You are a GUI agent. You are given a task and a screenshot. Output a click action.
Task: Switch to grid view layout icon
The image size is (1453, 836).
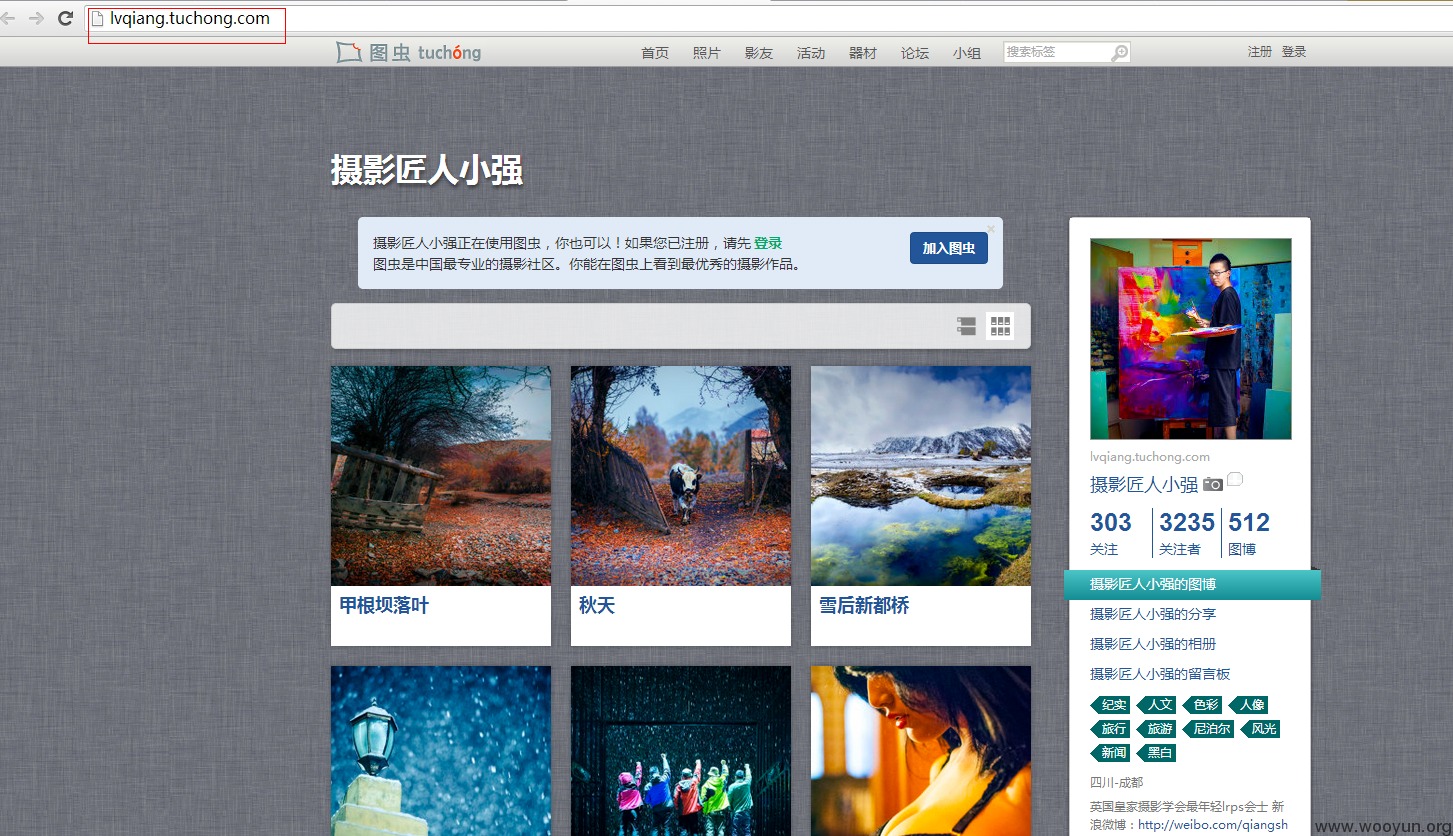click(1000, 326)
